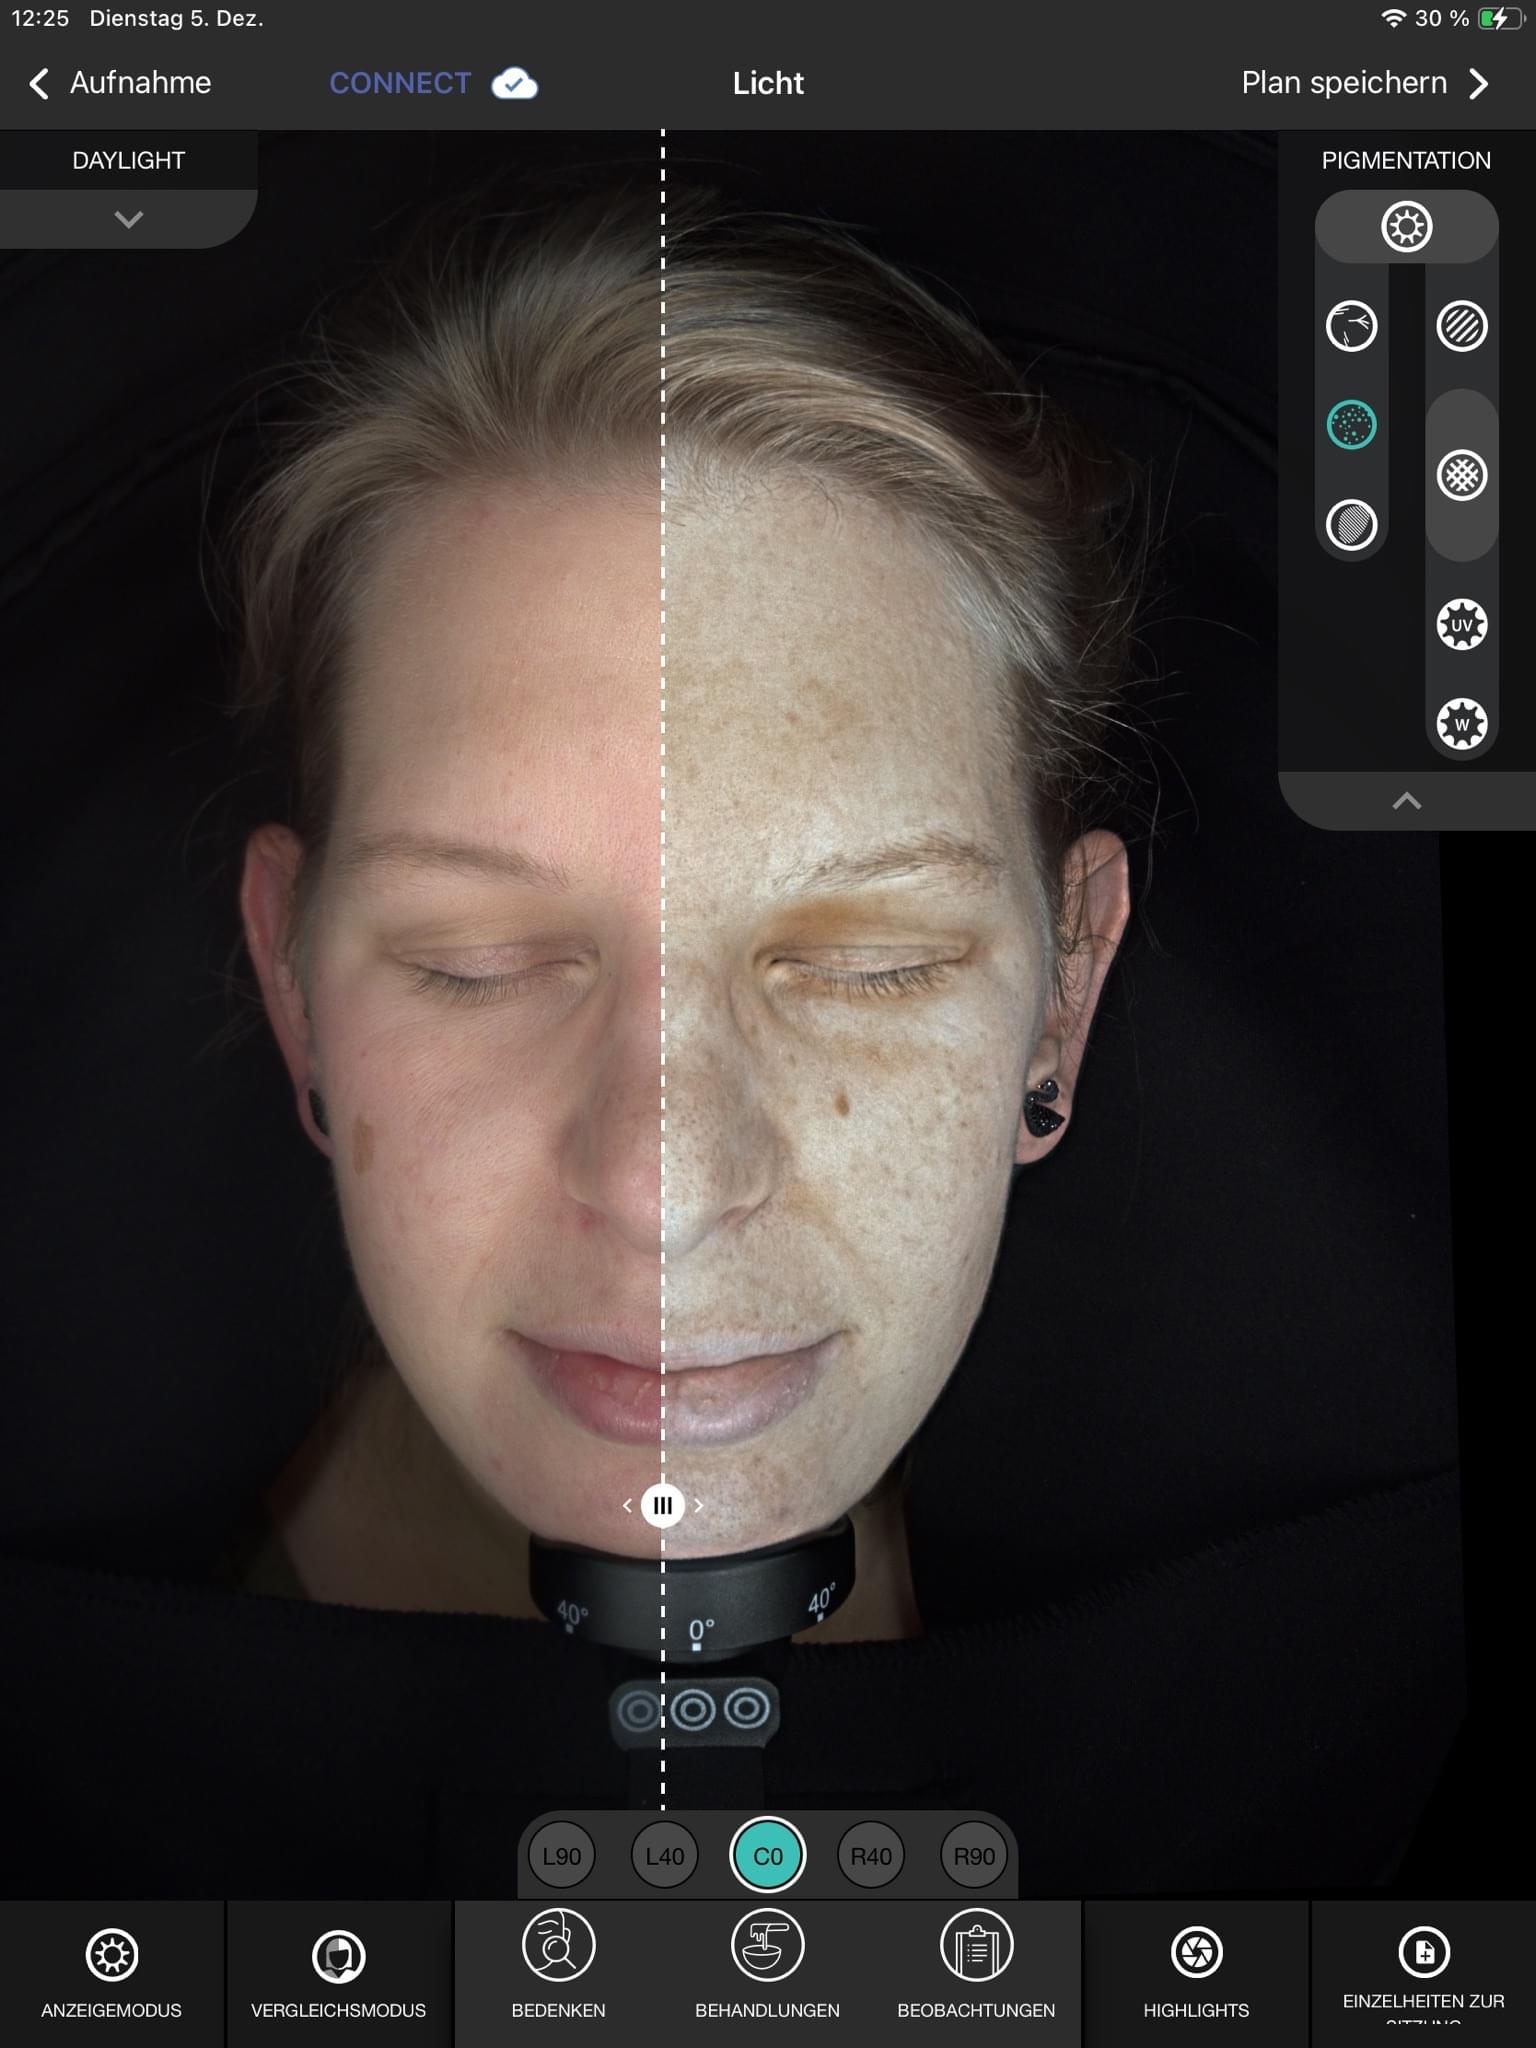Image resolution: width=1536 pixels, height=2048 pixels.
Task: Select the L40 face angle
Action: pyautogui.click(x=665, y=1856)
